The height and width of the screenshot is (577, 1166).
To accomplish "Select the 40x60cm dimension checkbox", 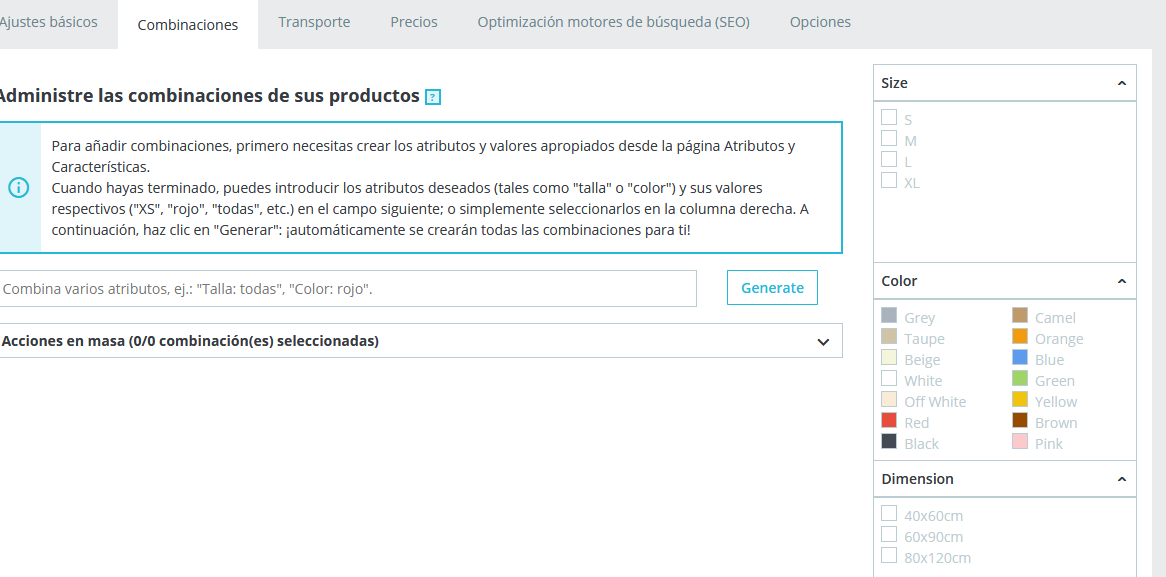I will (x=889, y=514).
